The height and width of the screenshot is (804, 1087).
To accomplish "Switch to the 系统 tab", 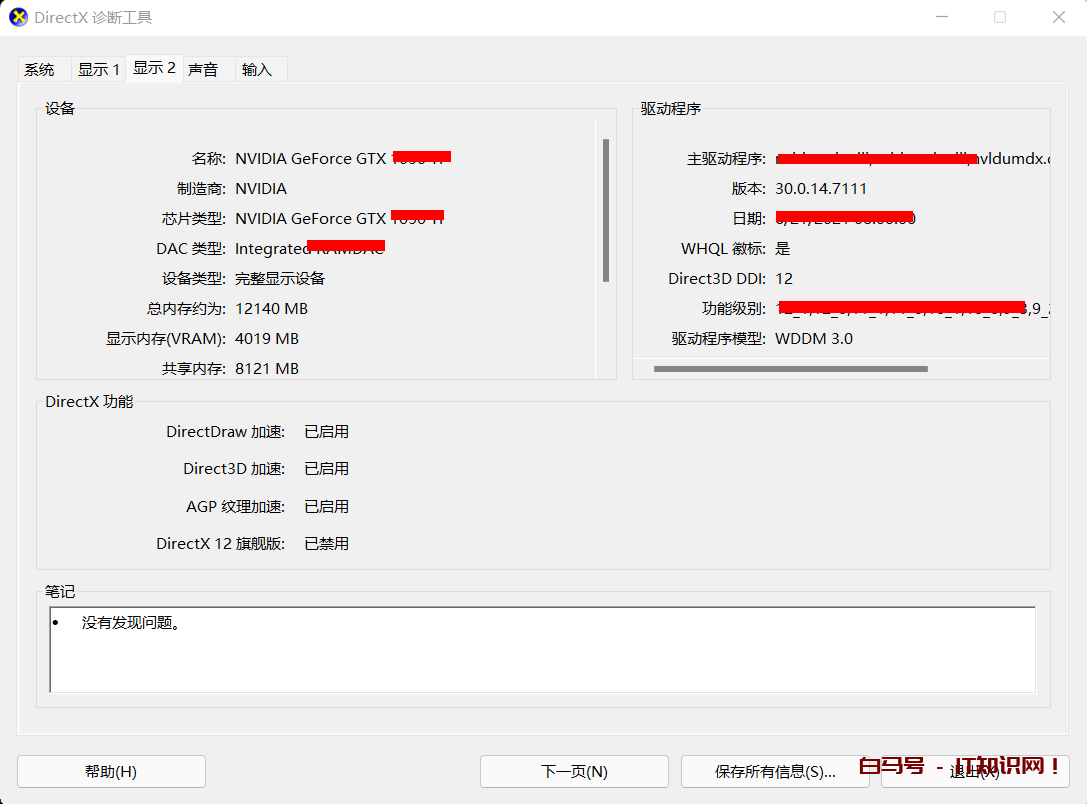I will tap(39, 69).
